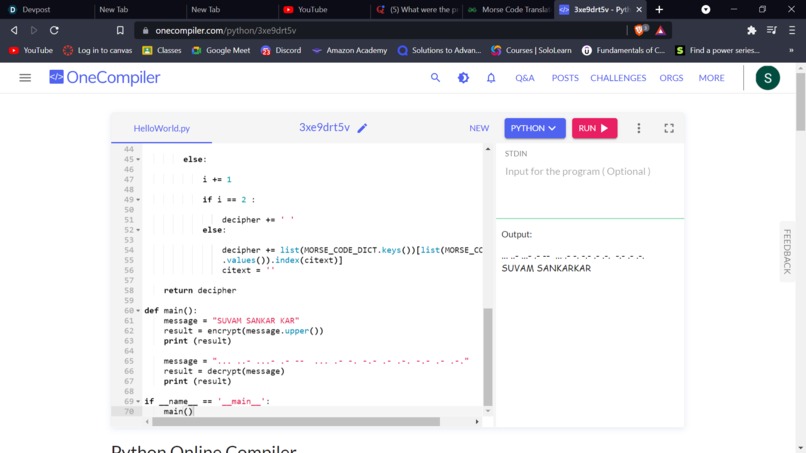The image size is (806, 453).
Task: Close the 3xe9drt5v browser tab
Action: tap(639, 9)
